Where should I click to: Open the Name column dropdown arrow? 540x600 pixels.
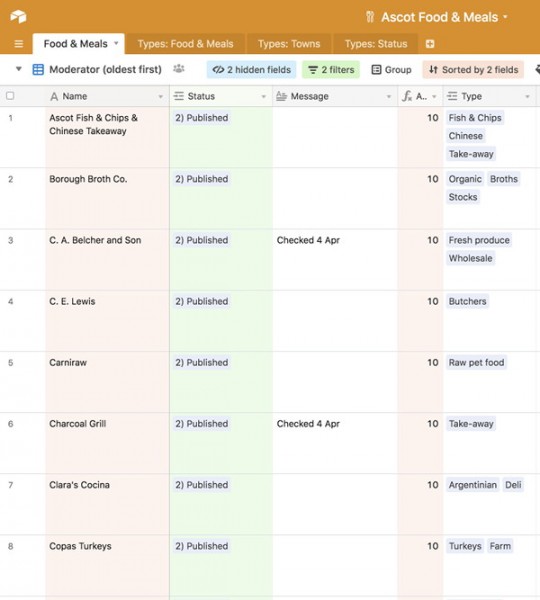[x=161, y=96]
